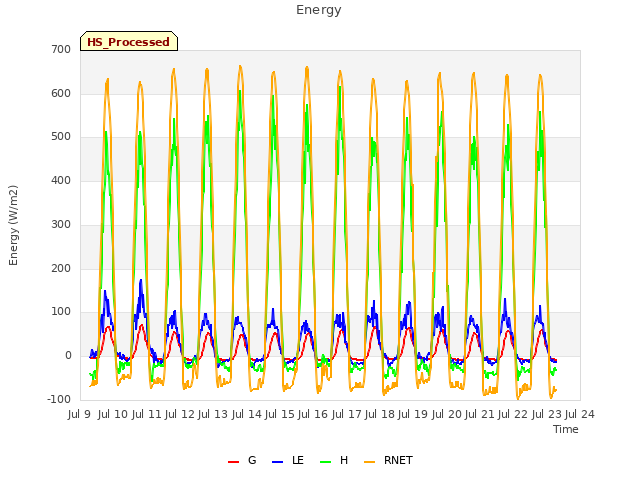Select the H legend label
Screen dimensions: 640x480
[344, 460]
